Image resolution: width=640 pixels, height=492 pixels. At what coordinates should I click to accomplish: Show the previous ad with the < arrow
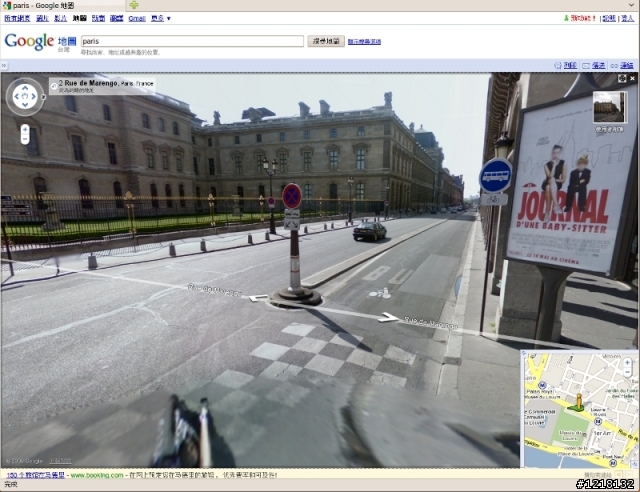[x=619, y=474]
